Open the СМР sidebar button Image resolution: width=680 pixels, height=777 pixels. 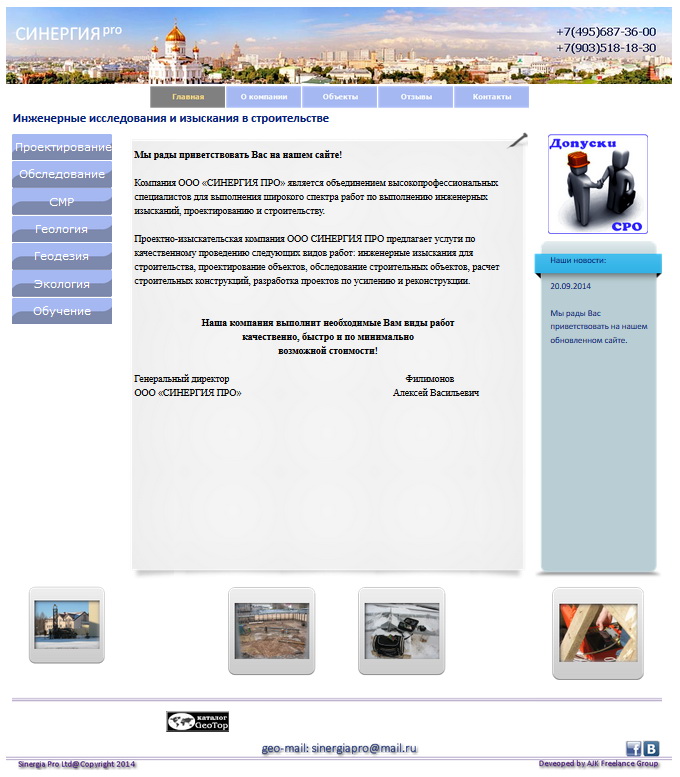coord(62,202)
